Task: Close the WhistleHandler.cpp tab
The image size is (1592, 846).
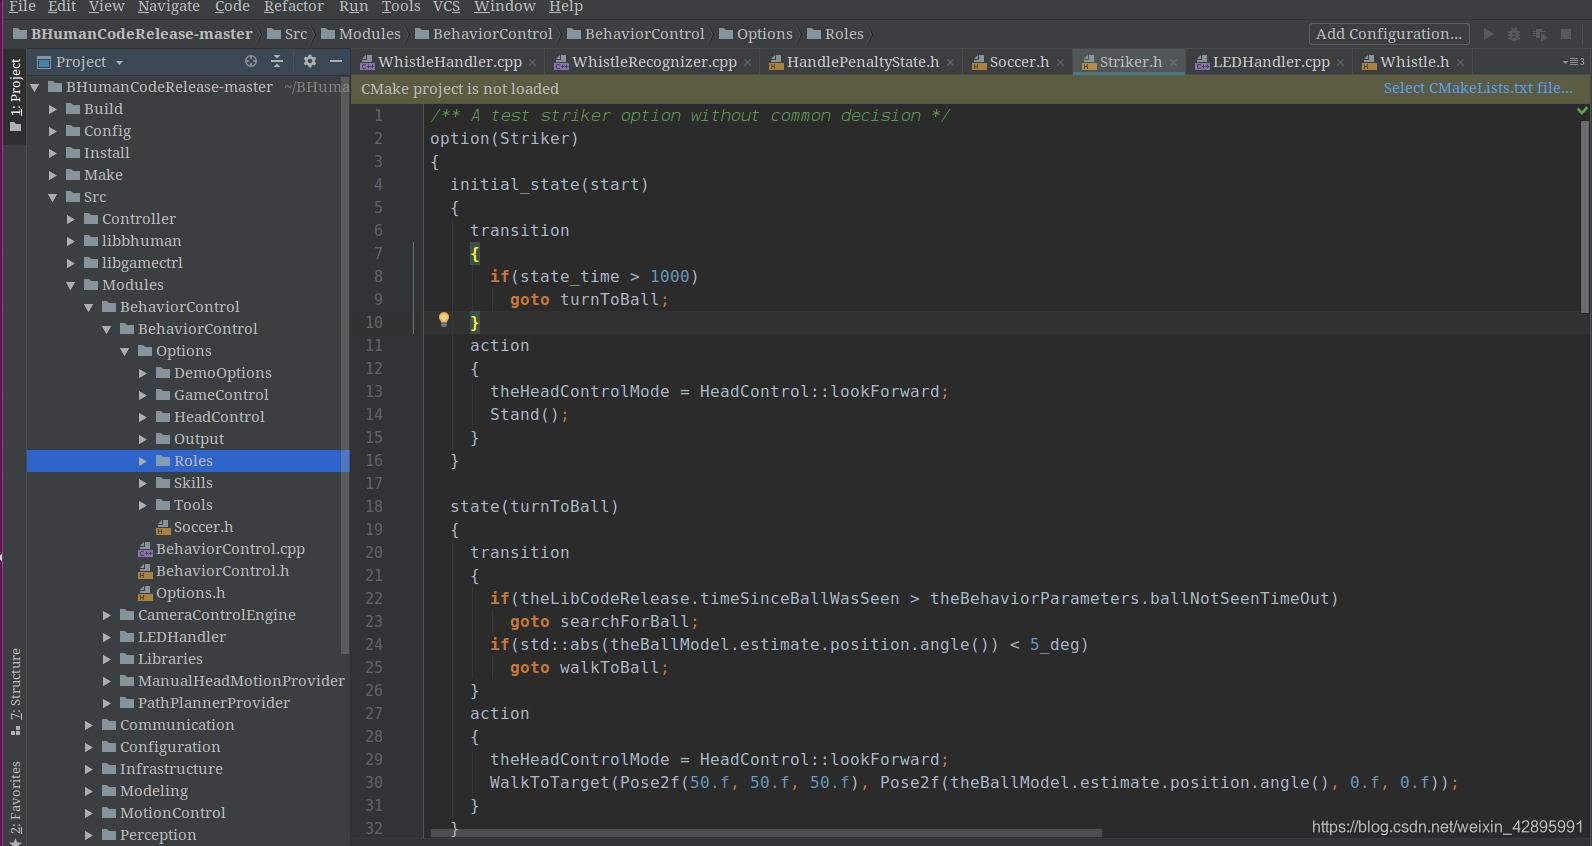Action: coord(533,63)
